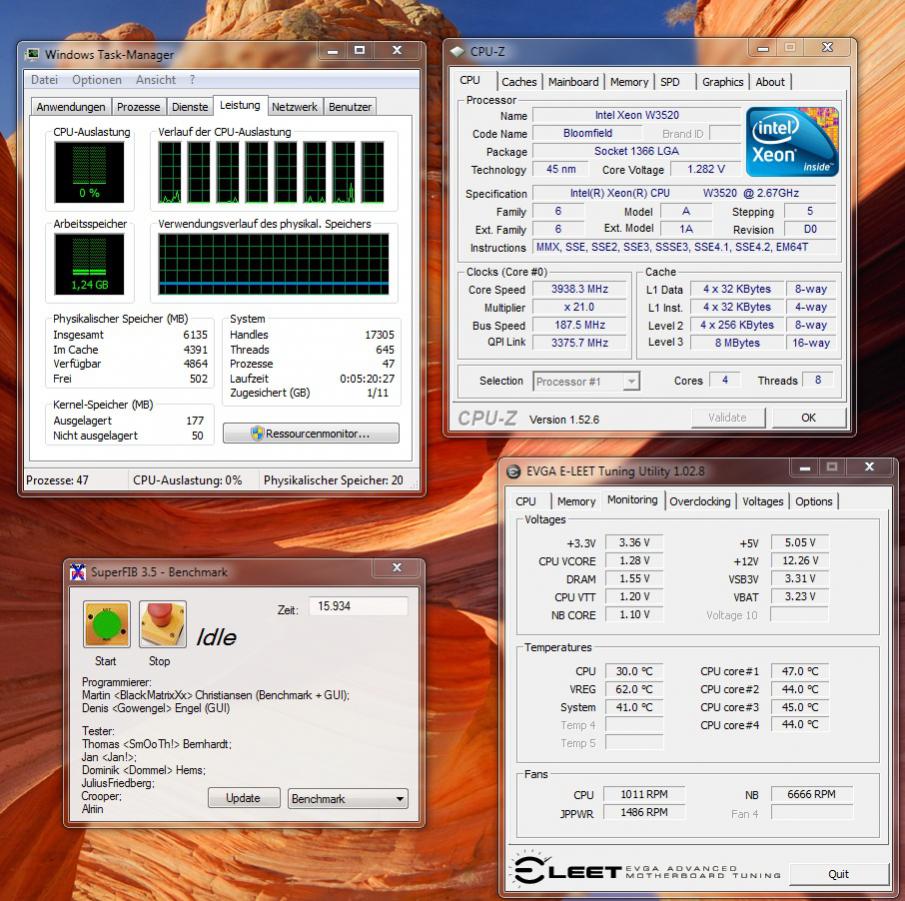The image size is (905, 901).
Task: Click the VREG temperature 62.0 °C
Action: point(634,689)
